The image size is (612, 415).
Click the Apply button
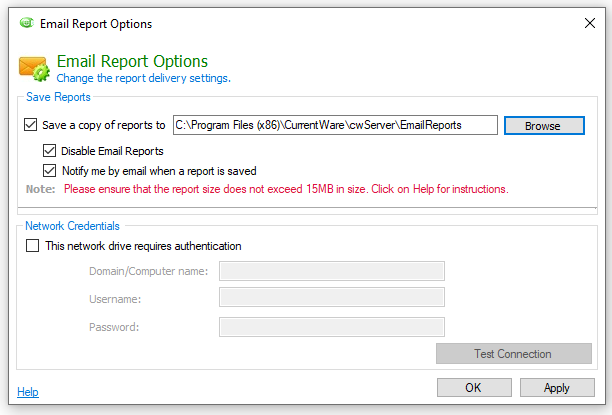tap(557, 387)
